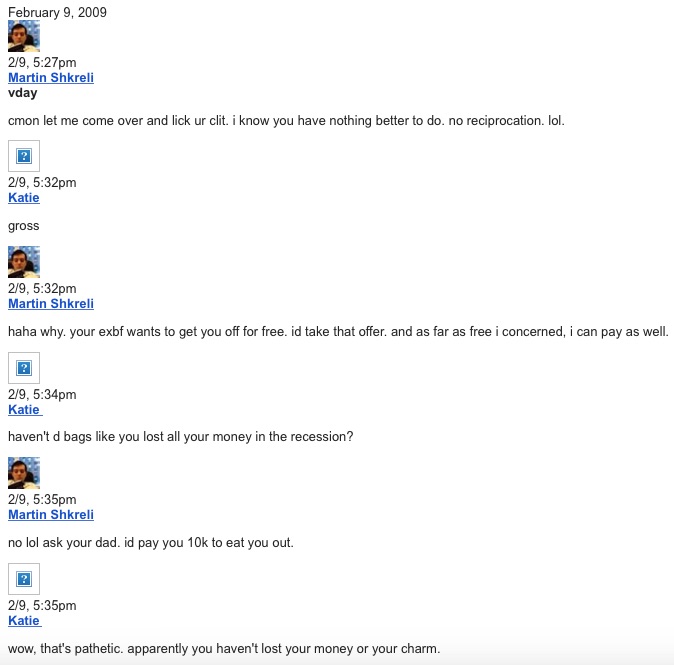Click the placeholder image icon above 2/9, 5:34pm
This screenshot has height=665, width=674.
pyautogui.click(x=24, y=368)
